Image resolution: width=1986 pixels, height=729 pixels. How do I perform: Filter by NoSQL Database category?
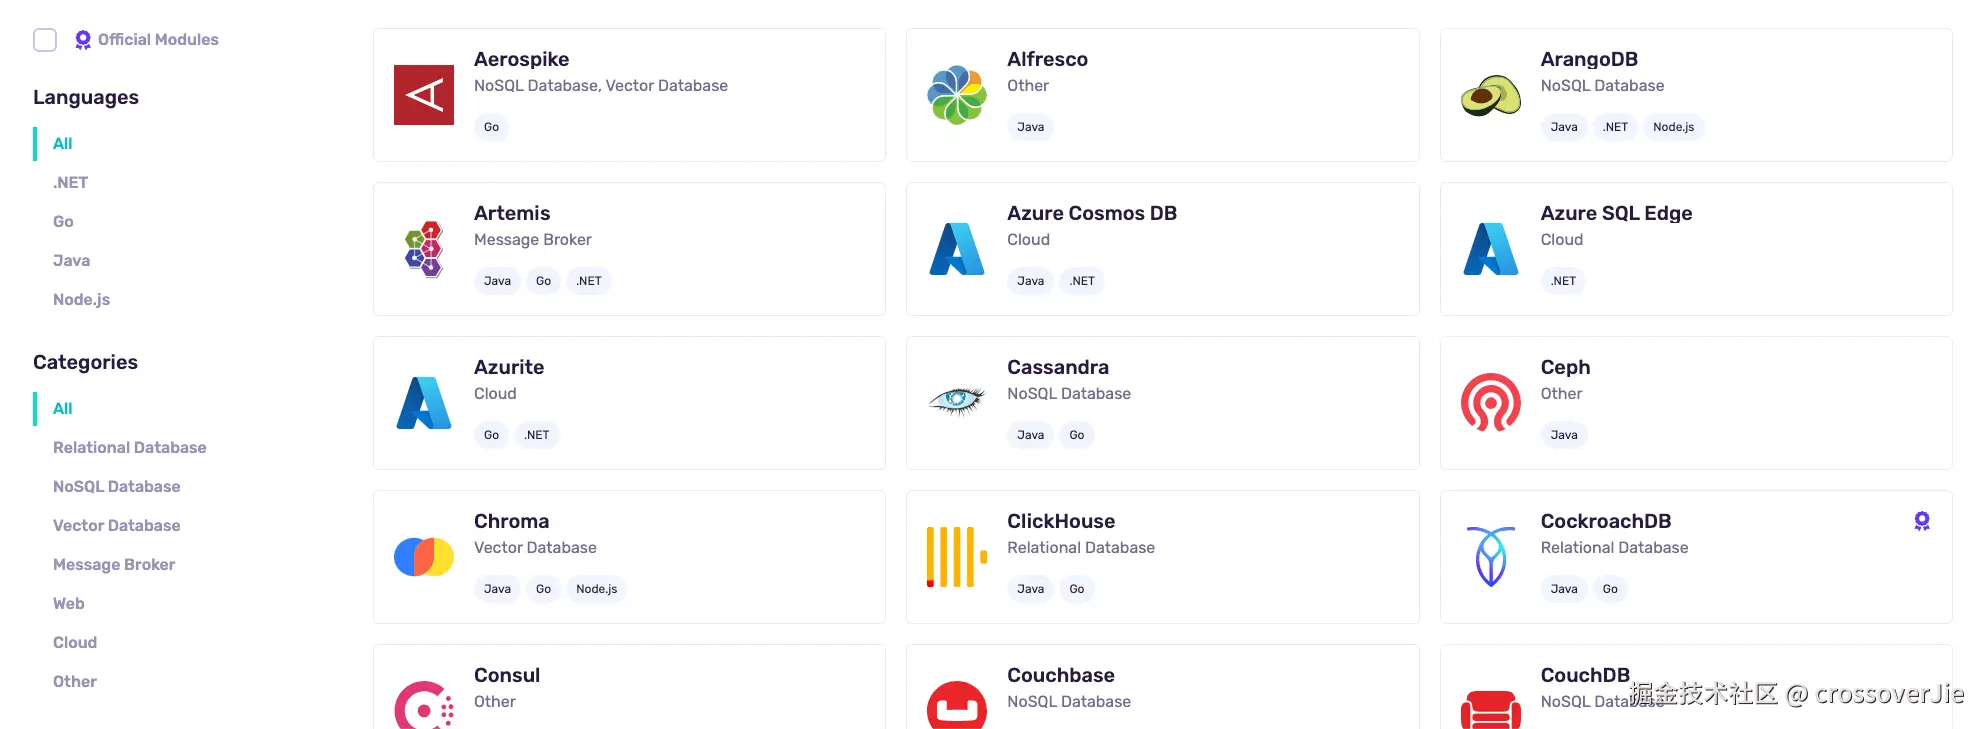click(x=116, y=487)
